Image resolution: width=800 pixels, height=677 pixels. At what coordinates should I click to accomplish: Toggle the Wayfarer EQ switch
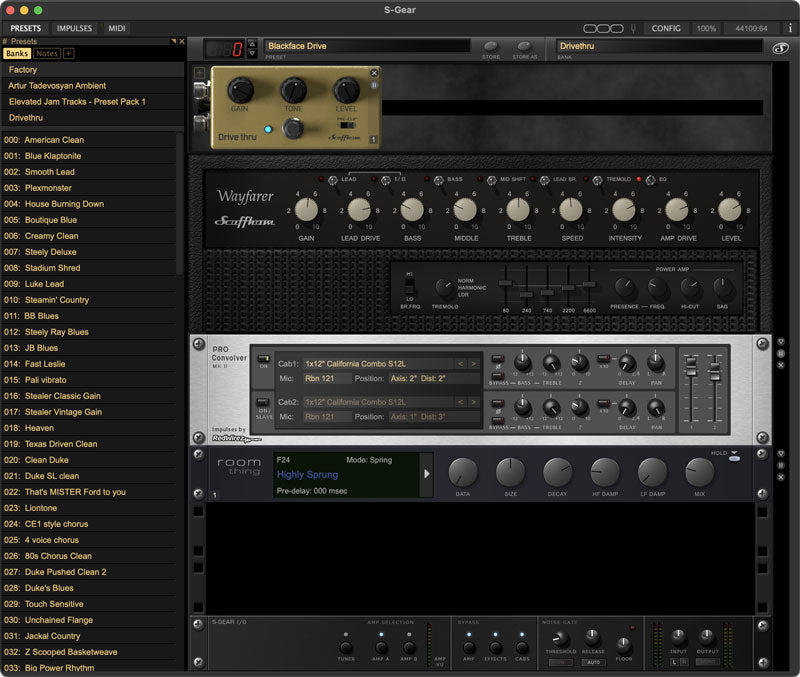(x=651, y=180)
